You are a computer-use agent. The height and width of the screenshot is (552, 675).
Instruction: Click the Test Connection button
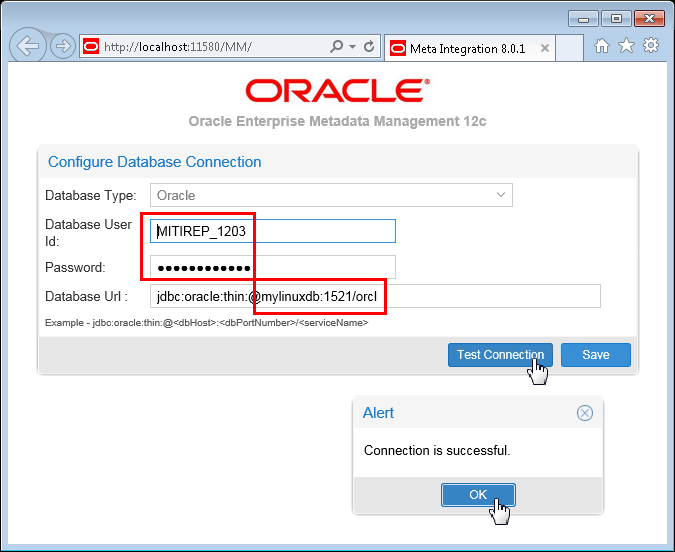(x=500, y=355)
